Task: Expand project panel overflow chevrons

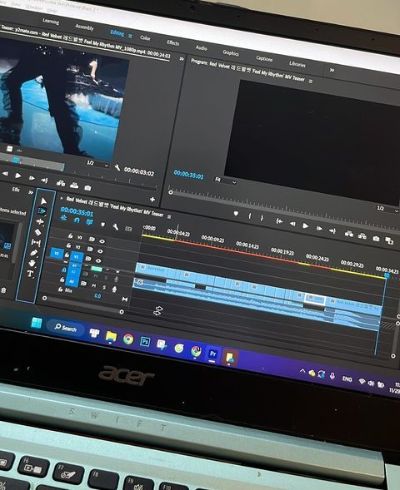Action: (x=31, y=192)
